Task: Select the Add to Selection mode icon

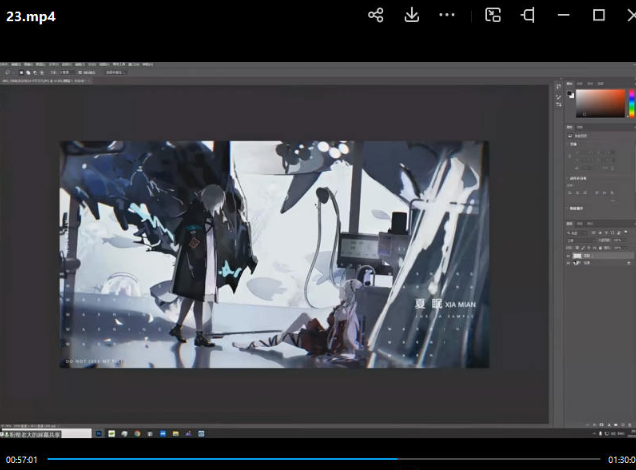Action: (x=28, y=73)
